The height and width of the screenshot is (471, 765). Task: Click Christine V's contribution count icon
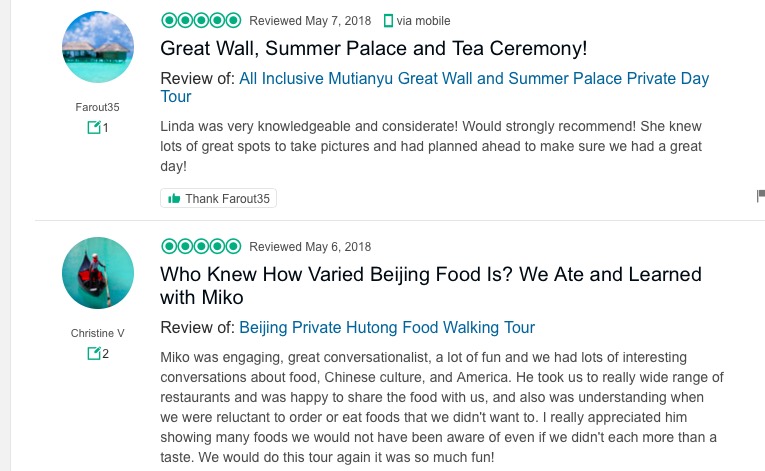point(94,353)
